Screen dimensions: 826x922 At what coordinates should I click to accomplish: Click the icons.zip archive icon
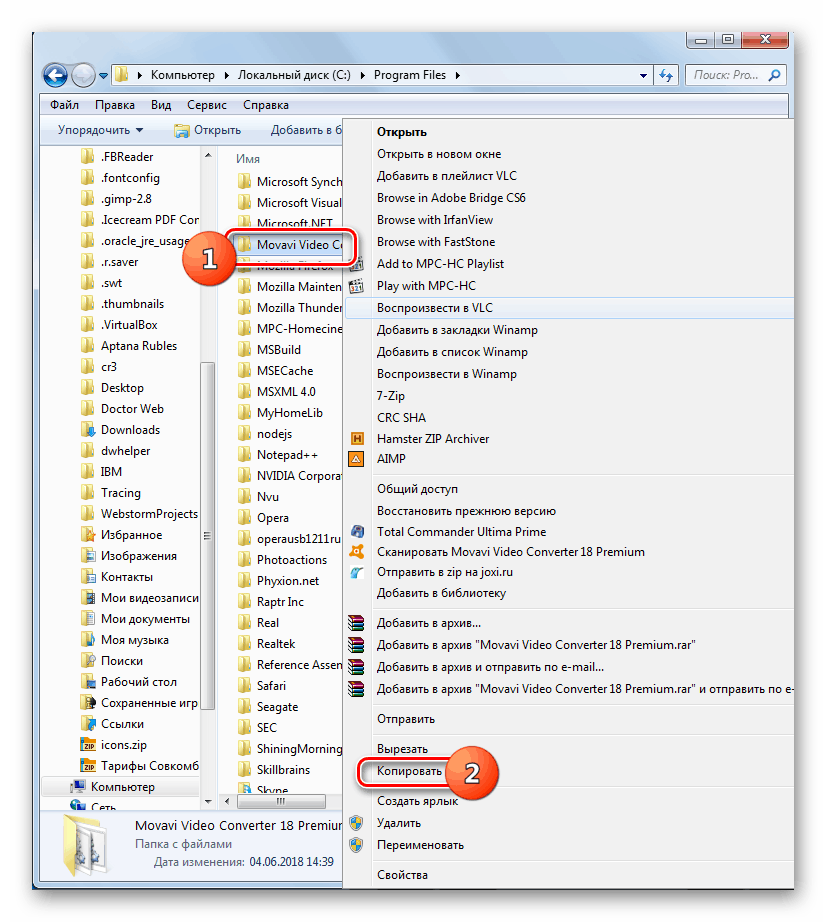click(x=88, y=744)
